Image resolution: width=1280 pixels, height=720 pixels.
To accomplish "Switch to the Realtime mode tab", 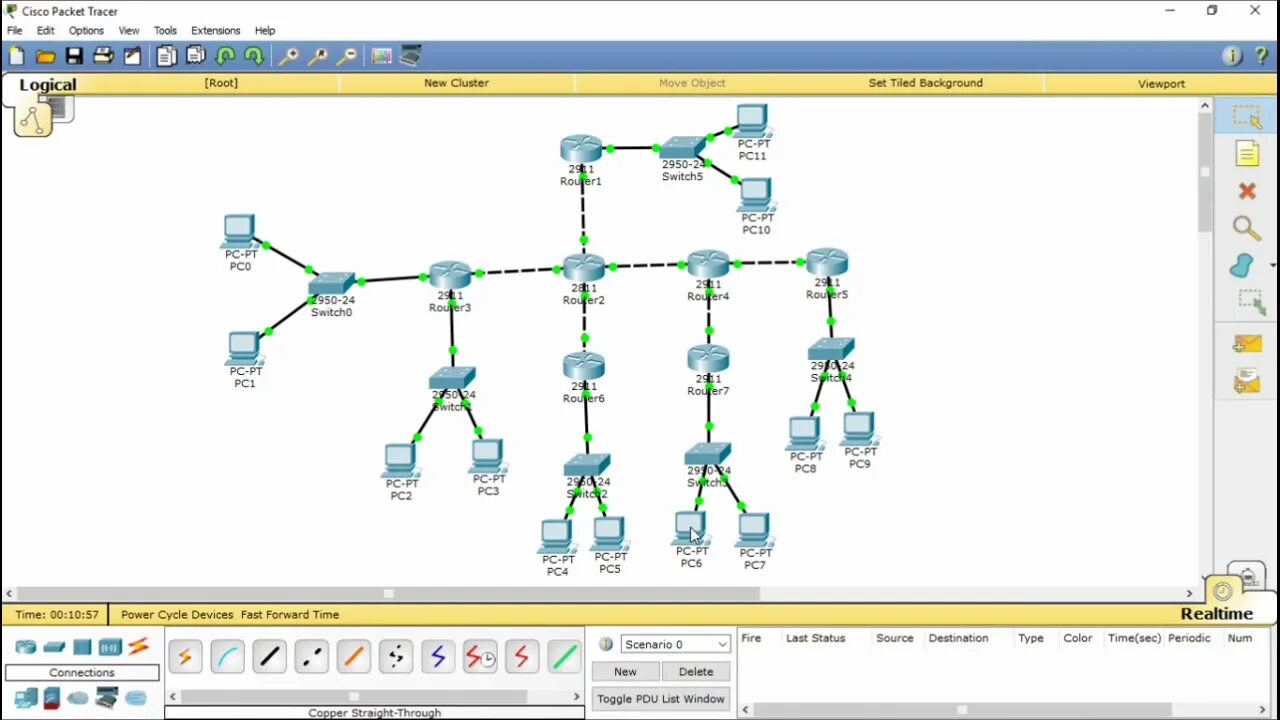I will 1216,614.
